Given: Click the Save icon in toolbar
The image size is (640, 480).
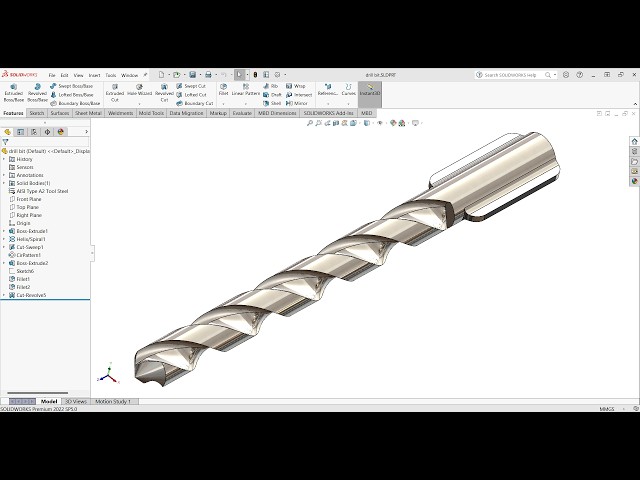Looking at the screenshot, I should [193, 75].
